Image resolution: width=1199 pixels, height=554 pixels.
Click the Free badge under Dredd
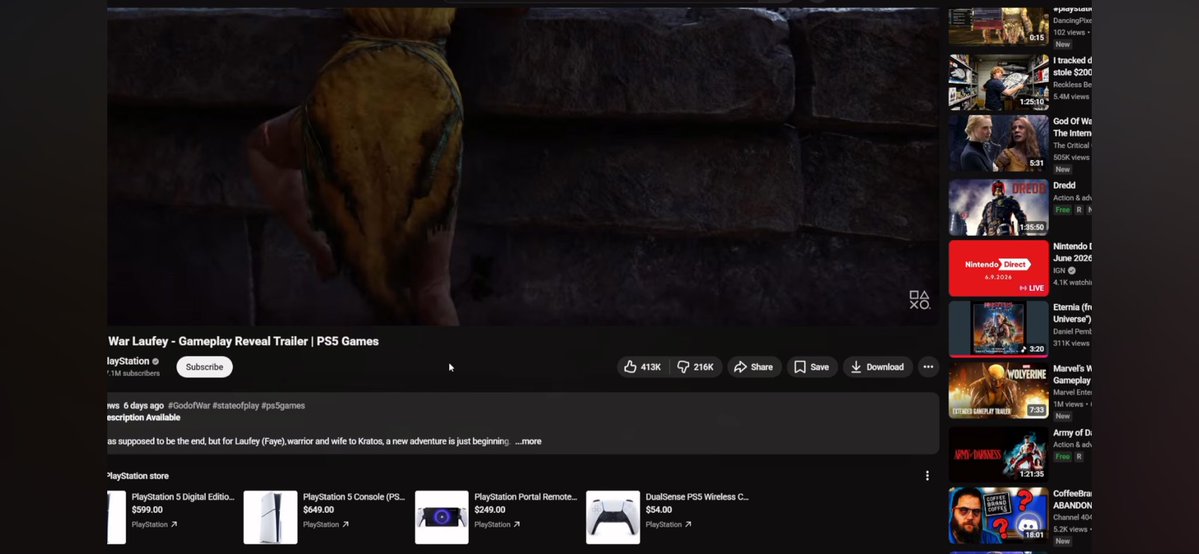[1062, 210]
